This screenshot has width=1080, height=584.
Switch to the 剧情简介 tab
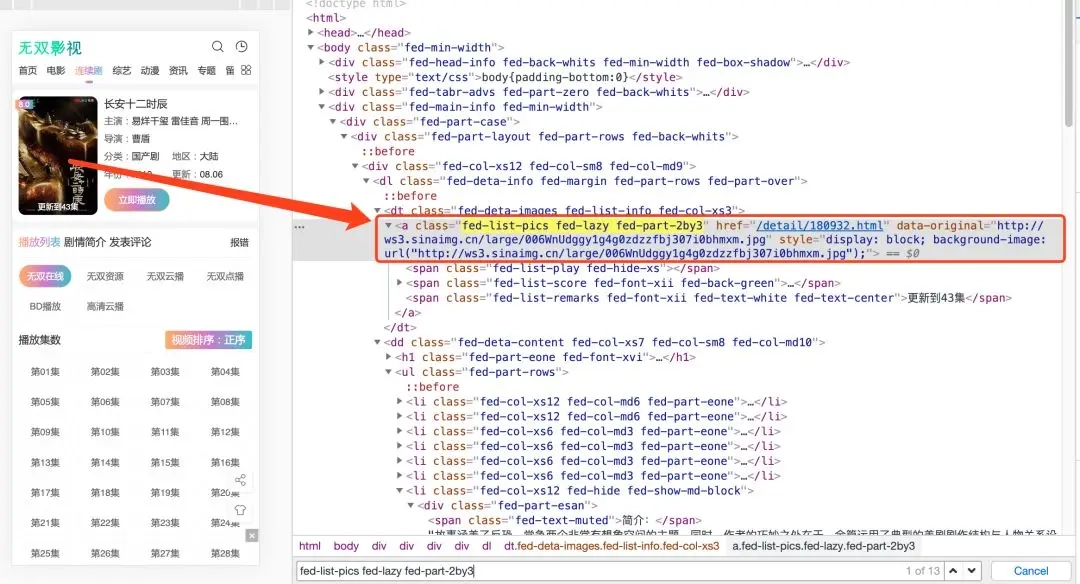tap(84, 242)
